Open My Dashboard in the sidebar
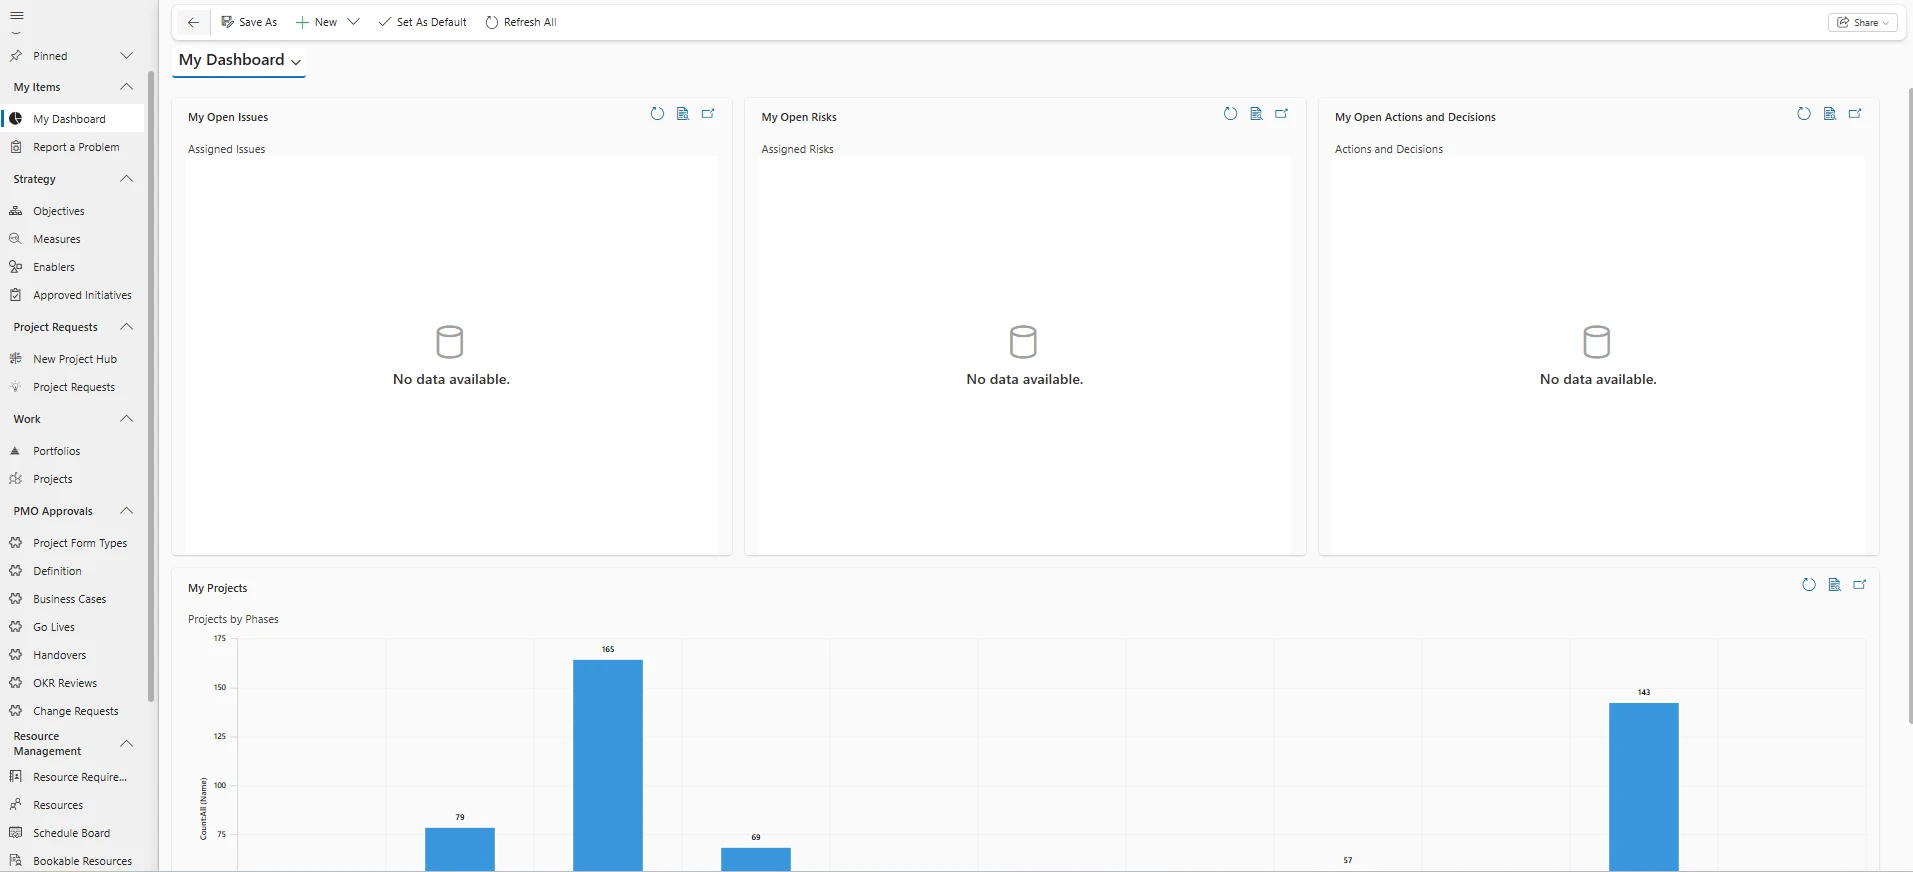The height and width of the screenshot is (872, 1913). point(72,119)
